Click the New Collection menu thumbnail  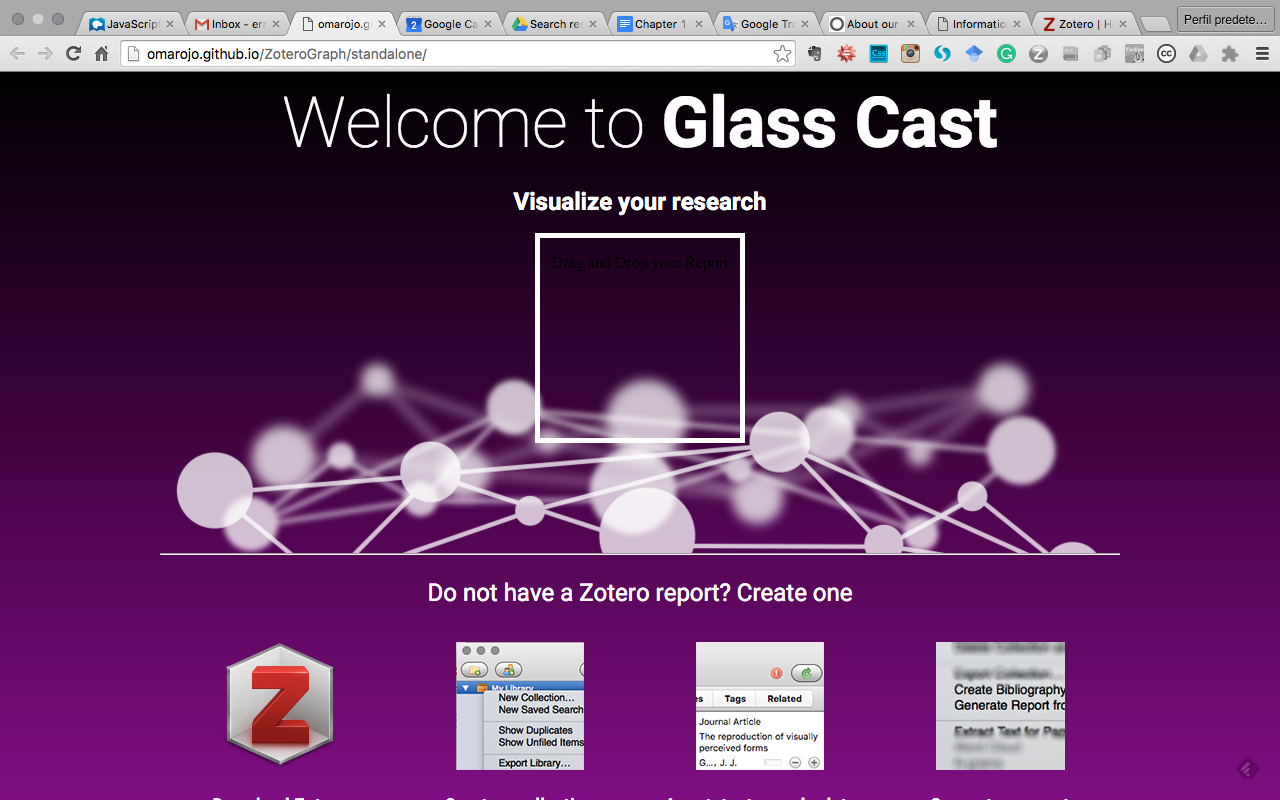(x=520, y=706)
